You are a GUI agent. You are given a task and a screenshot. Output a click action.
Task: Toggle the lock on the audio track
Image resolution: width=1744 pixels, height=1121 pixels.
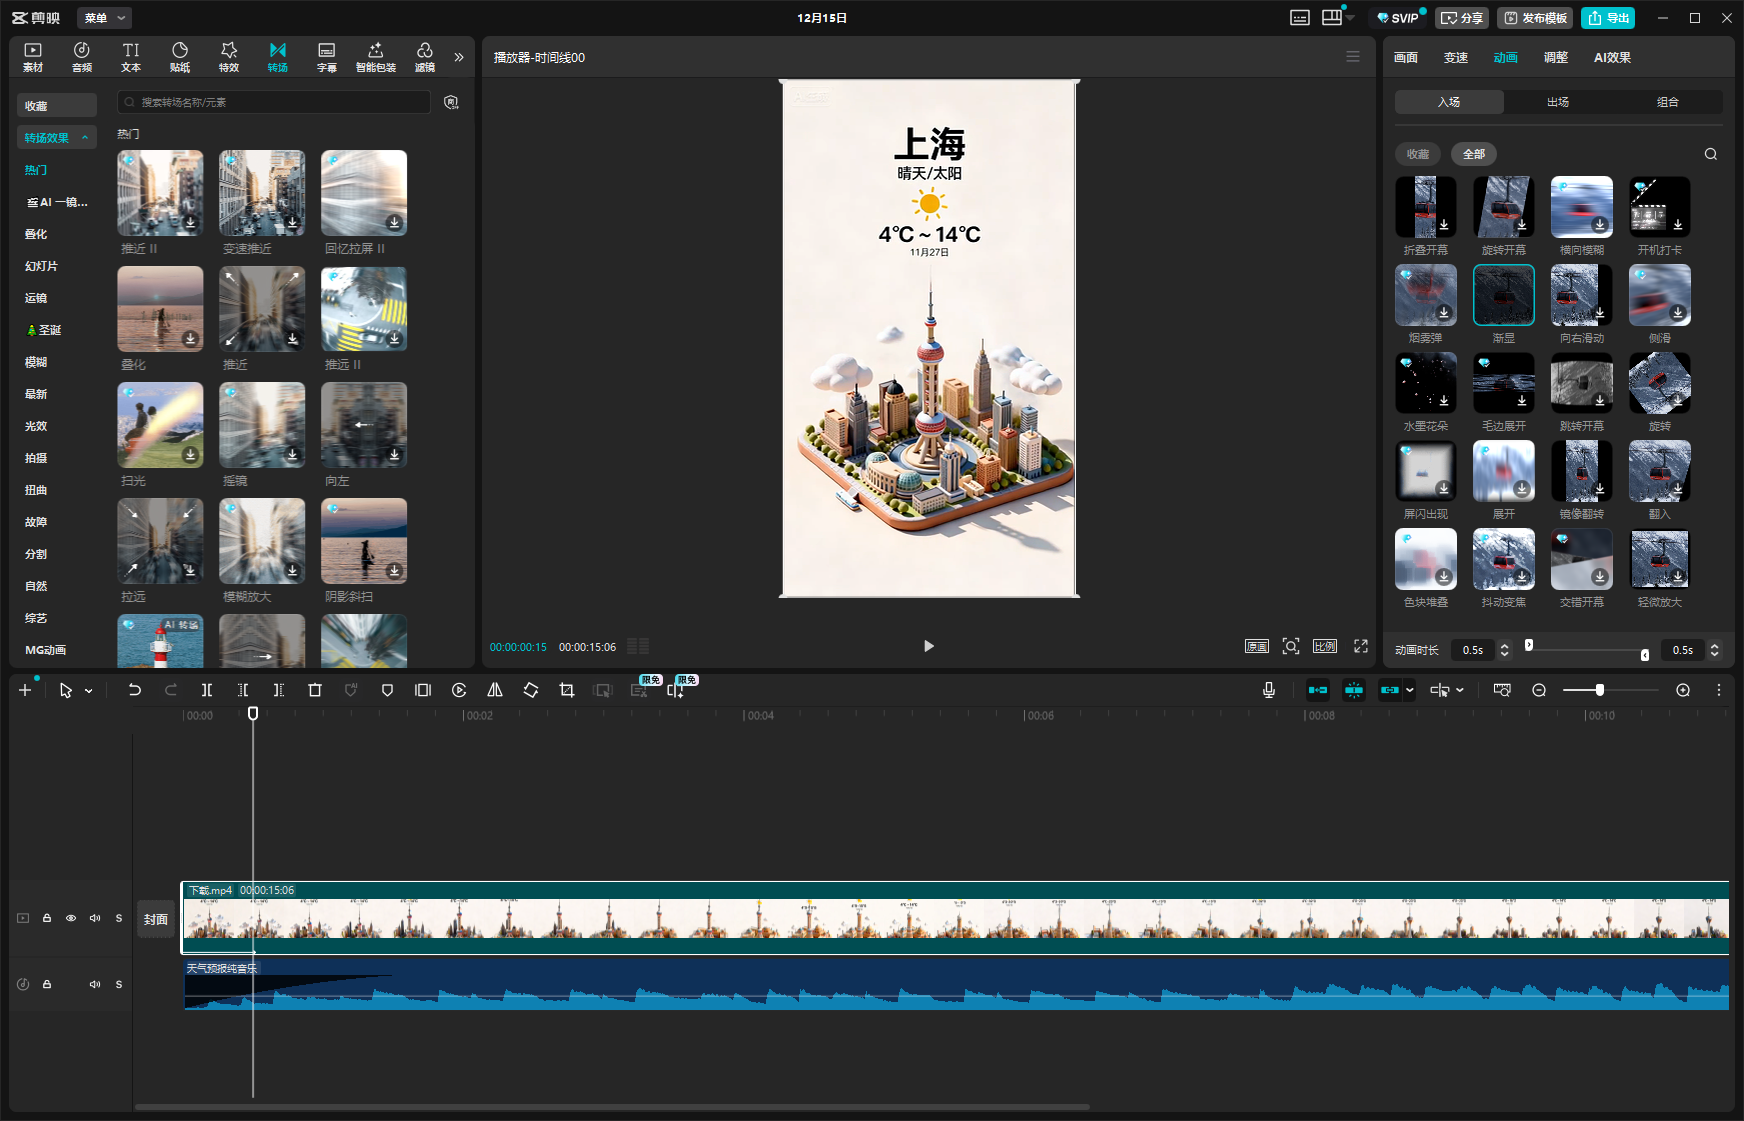[47, 984]
